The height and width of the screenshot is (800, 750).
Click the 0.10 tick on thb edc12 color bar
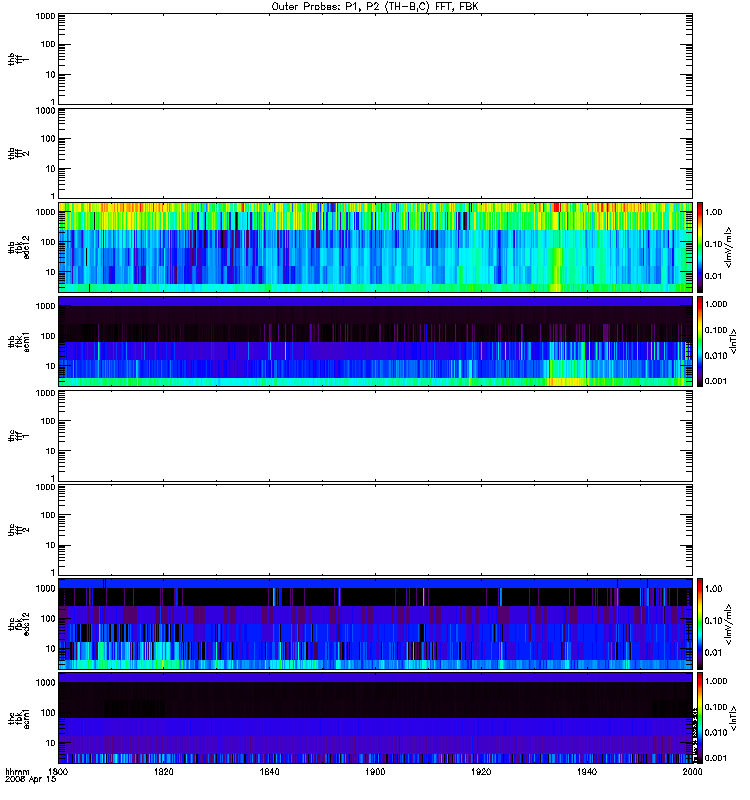tap(713, 244)
